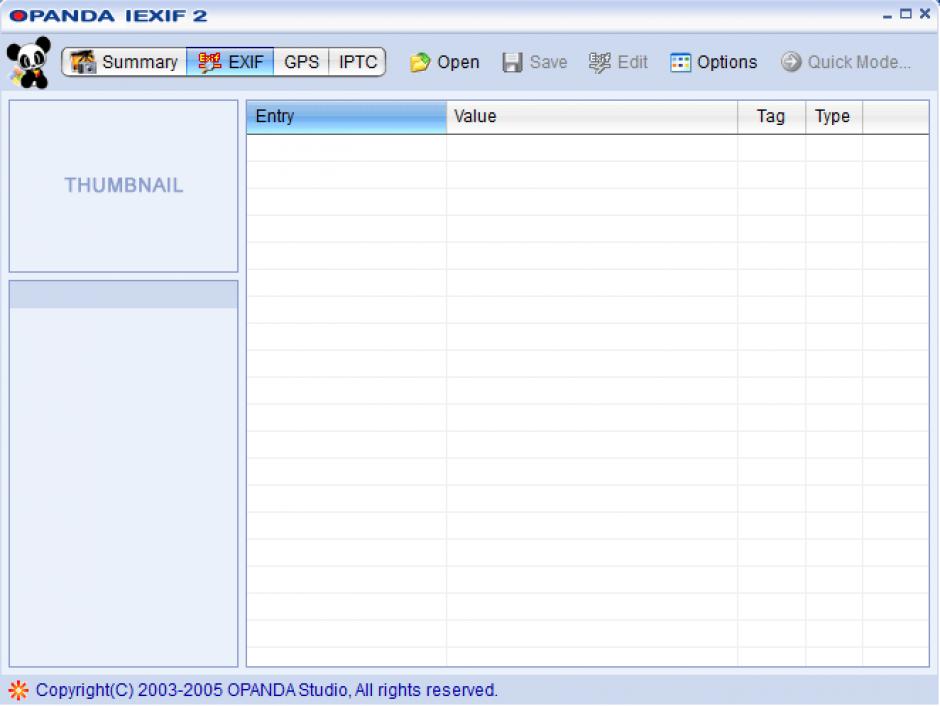Click the Open button label
This screenshot has width=940, height=706.
tap(458, 62)
